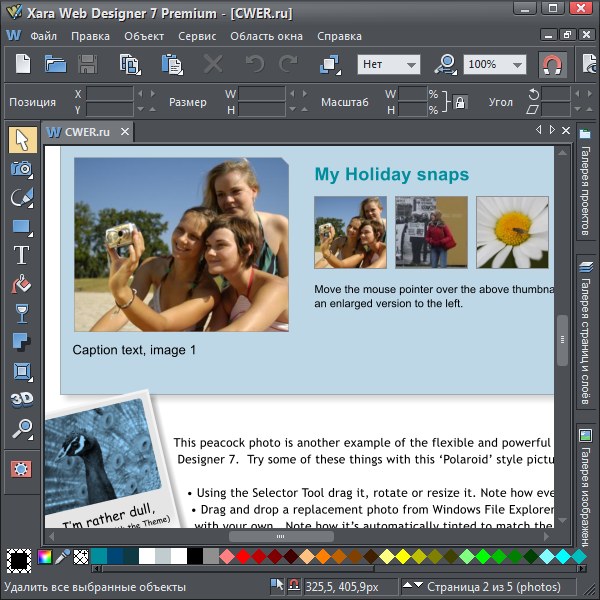Toggle magnetic snapping with the magnet button

click(552, 65)
